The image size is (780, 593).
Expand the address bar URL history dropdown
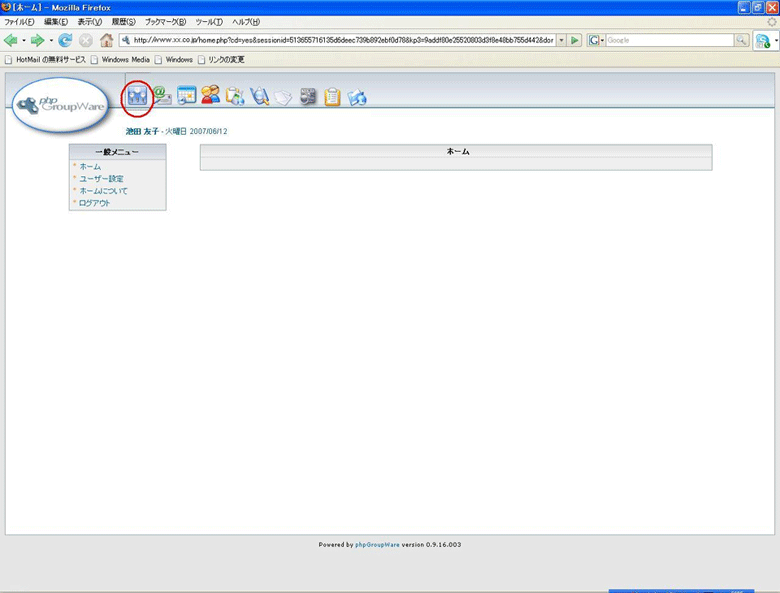(x=561, y=40)
